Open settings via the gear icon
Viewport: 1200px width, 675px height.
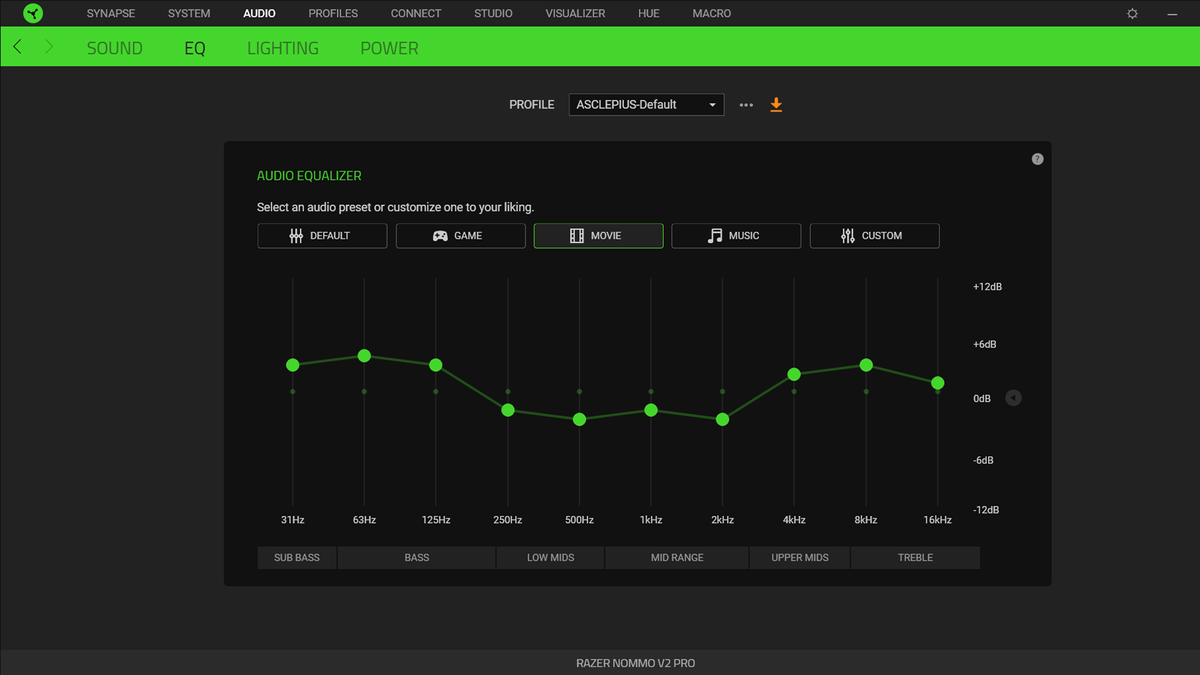[x=1132, y=14]
